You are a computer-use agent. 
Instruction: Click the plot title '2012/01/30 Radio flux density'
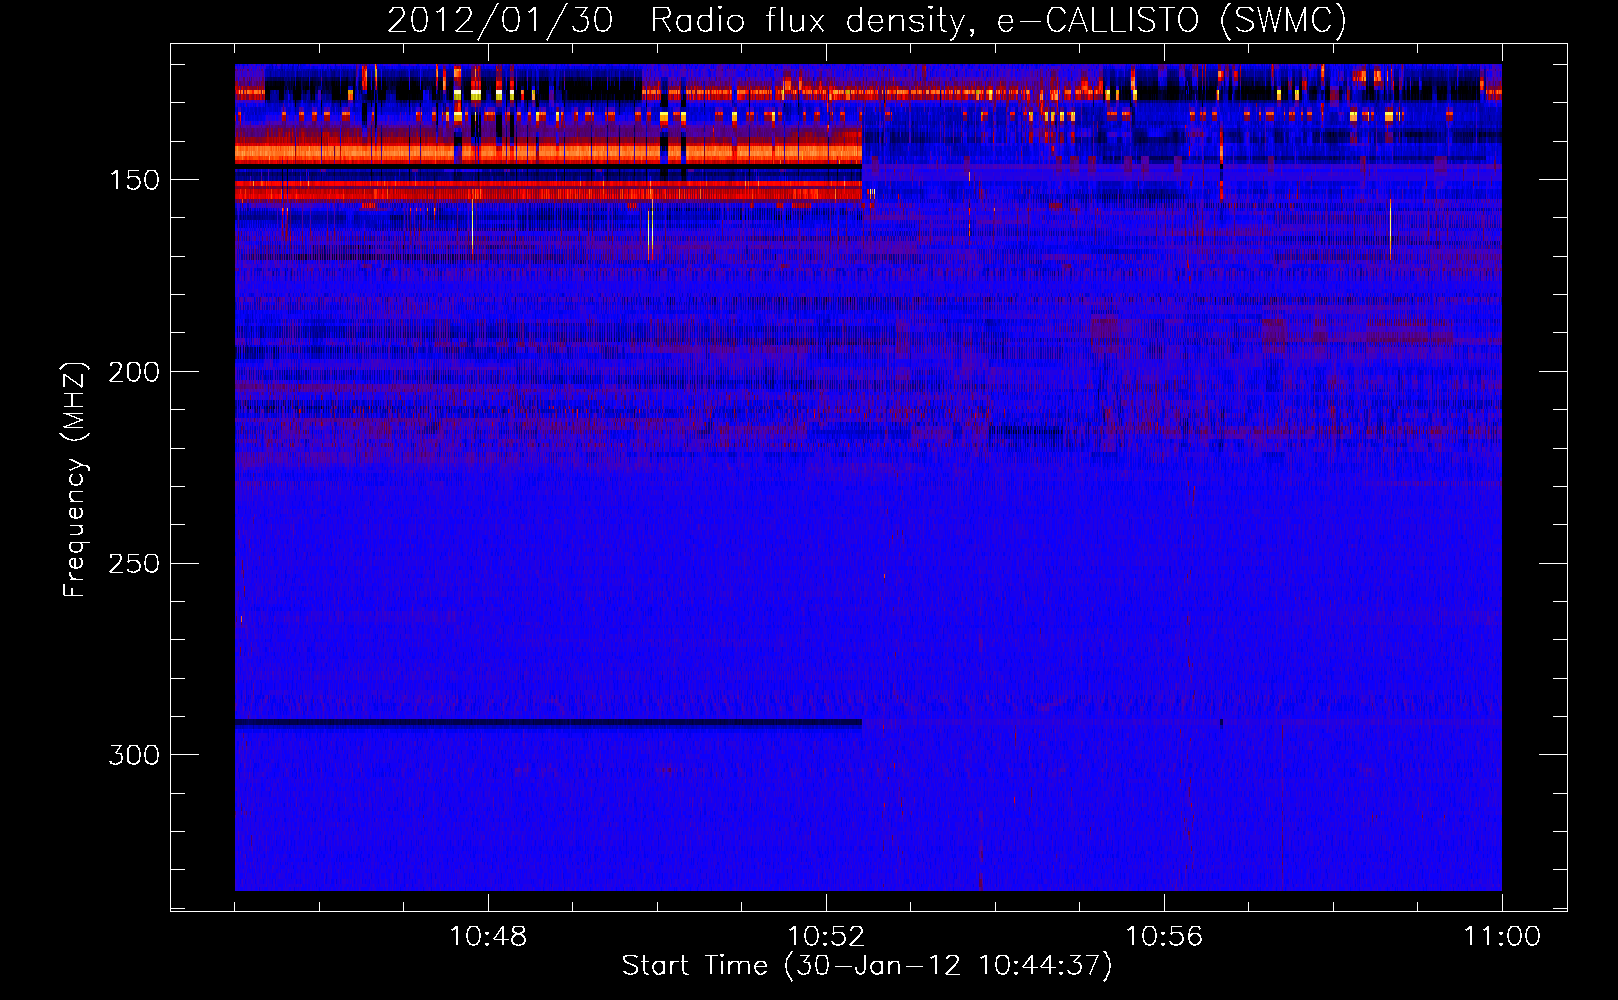click(681, 21)
